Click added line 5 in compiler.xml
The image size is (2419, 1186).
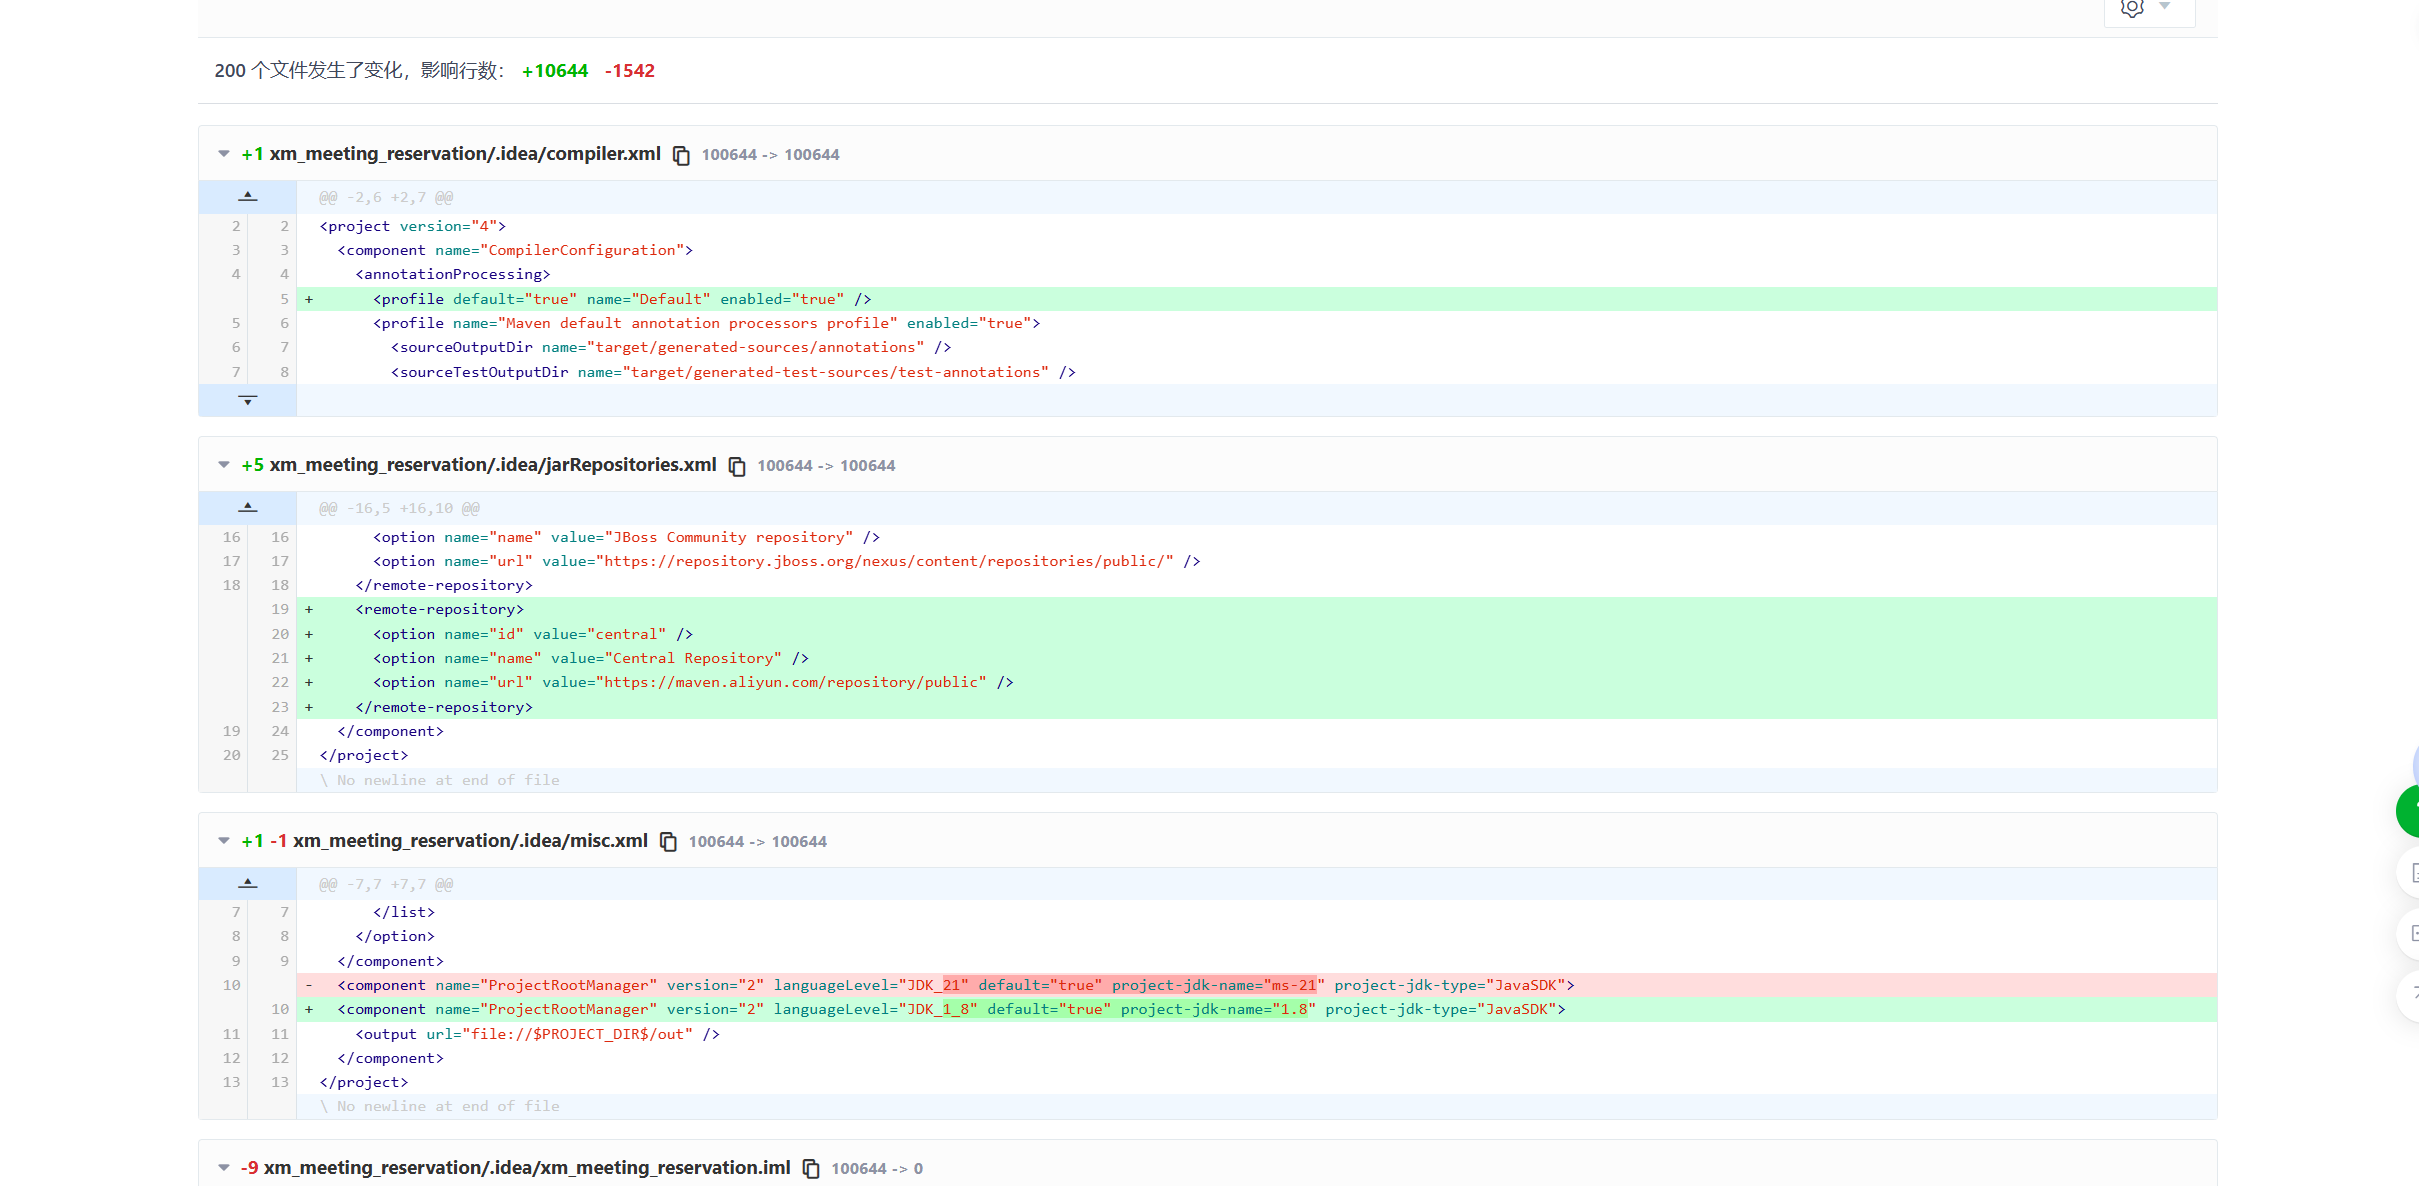tap(620, 299)
